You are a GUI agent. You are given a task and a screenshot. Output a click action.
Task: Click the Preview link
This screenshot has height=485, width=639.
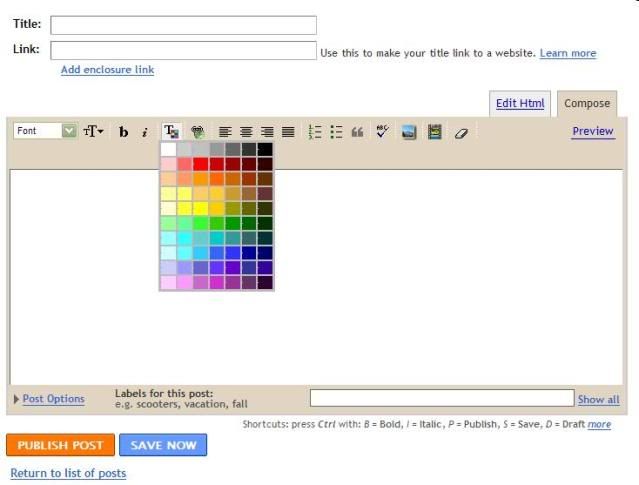(593, 131)
